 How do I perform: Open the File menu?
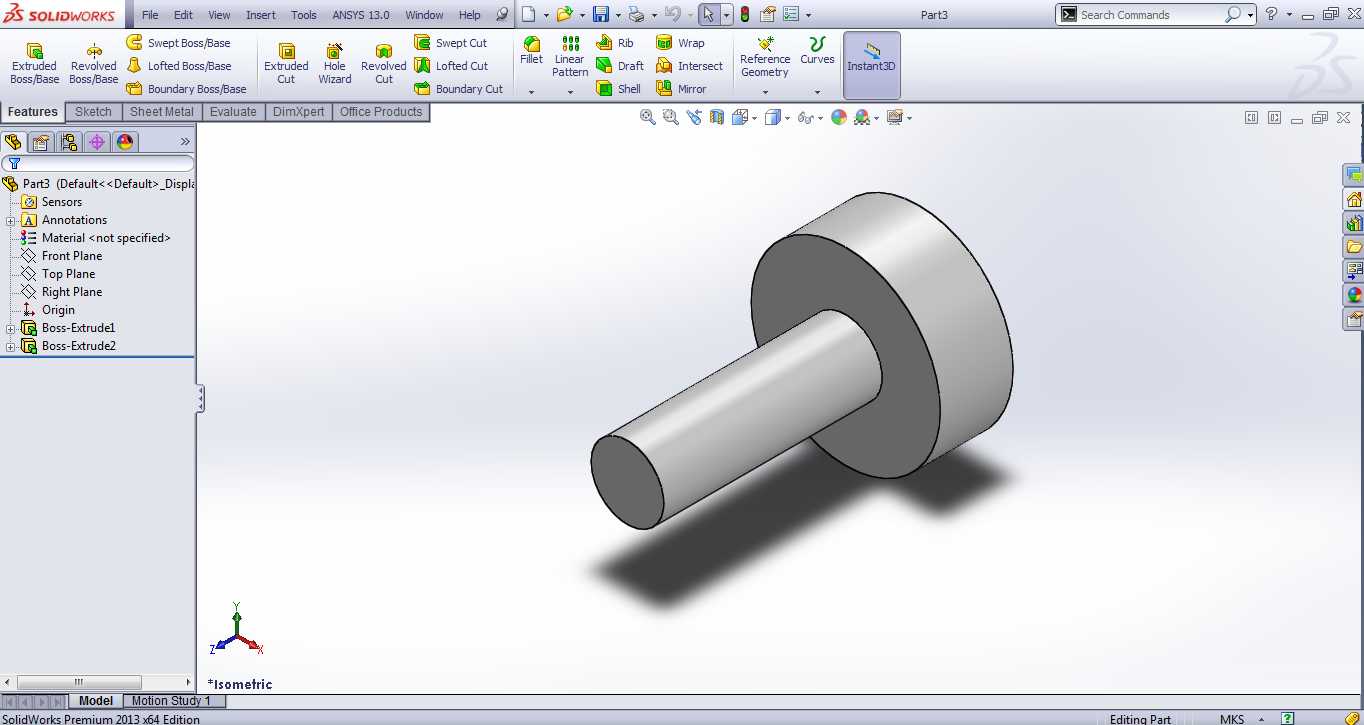point(150,15)
